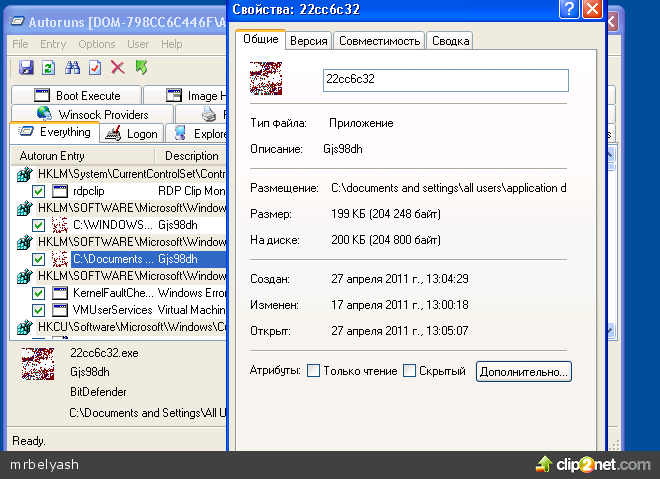This screenshot has height=479, width=660.
Task: Close the Свойства: 22cc6c32 dialog
Action: pyautogui.click(x=592, y=9)
